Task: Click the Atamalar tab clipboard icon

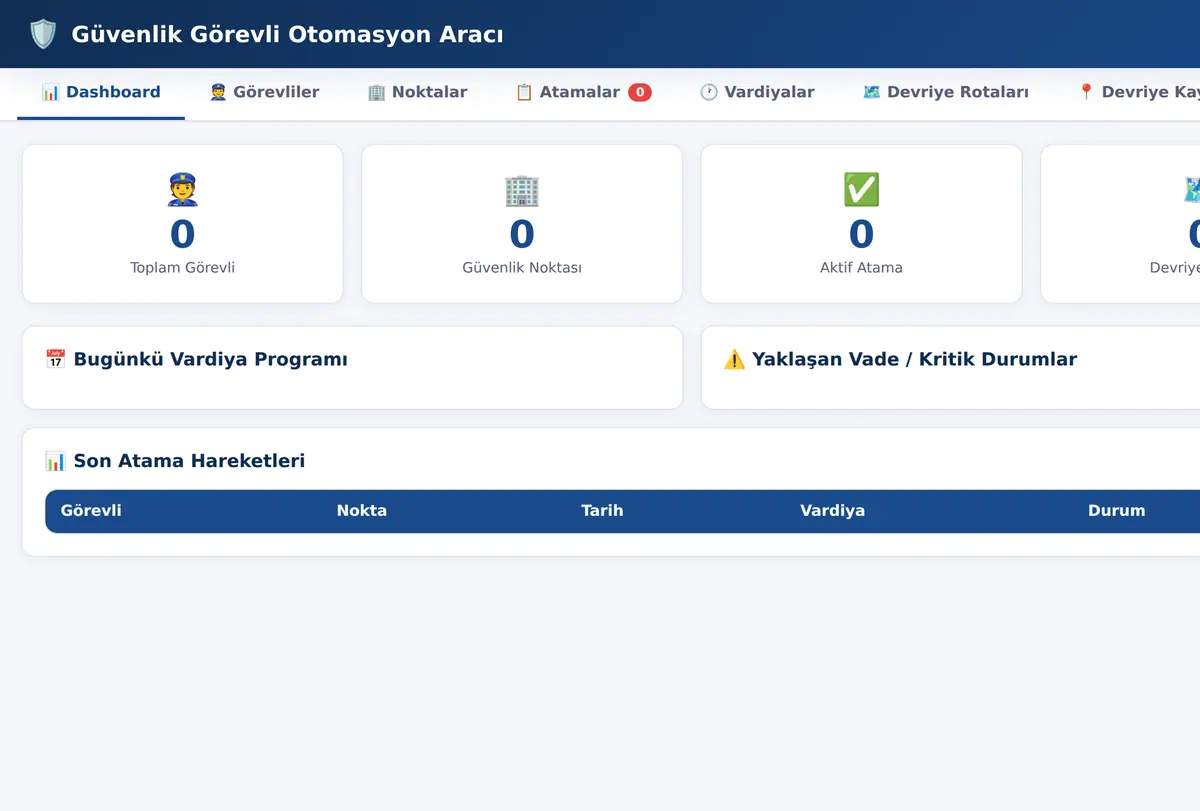Action: tap(524, 92)
